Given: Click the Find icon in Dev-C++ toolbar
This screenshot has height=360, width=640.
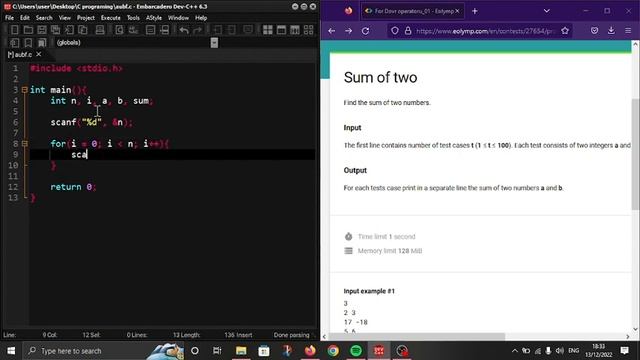Looking at the screenshot, I should [119, 30].
